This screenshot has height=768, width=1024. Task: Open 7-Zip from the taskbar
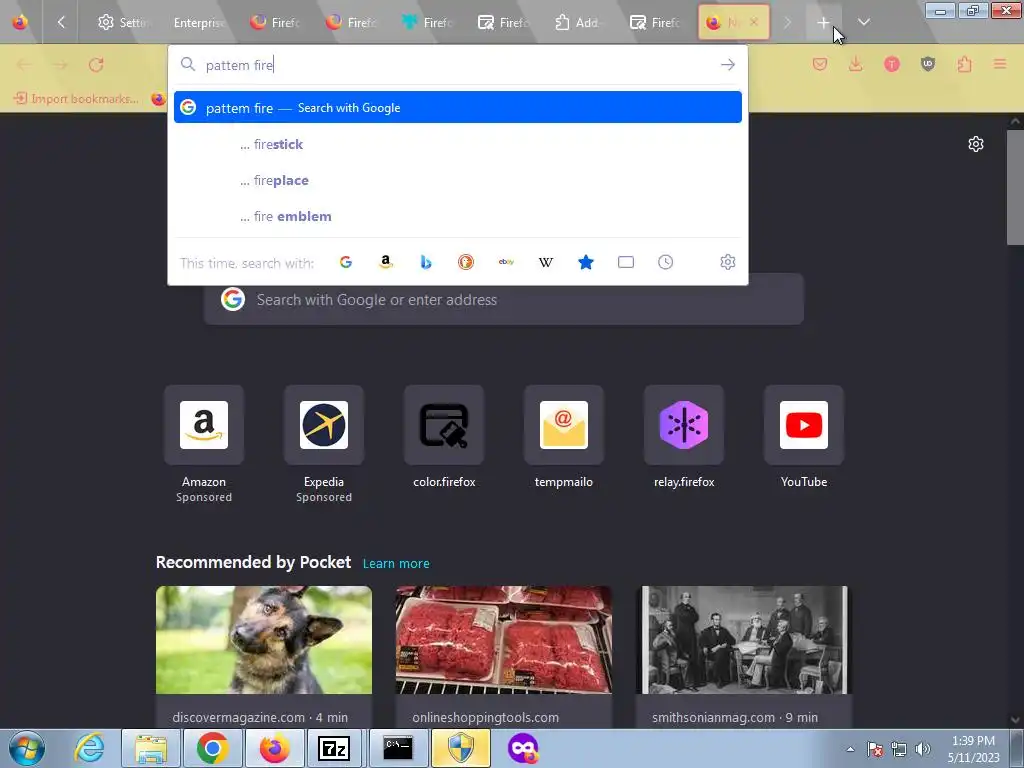[x=334, y=748]
